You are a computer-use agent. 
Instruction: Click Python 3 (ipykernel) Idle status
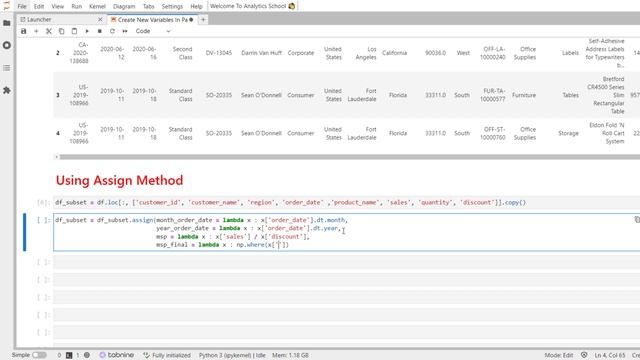pos(232,355)
